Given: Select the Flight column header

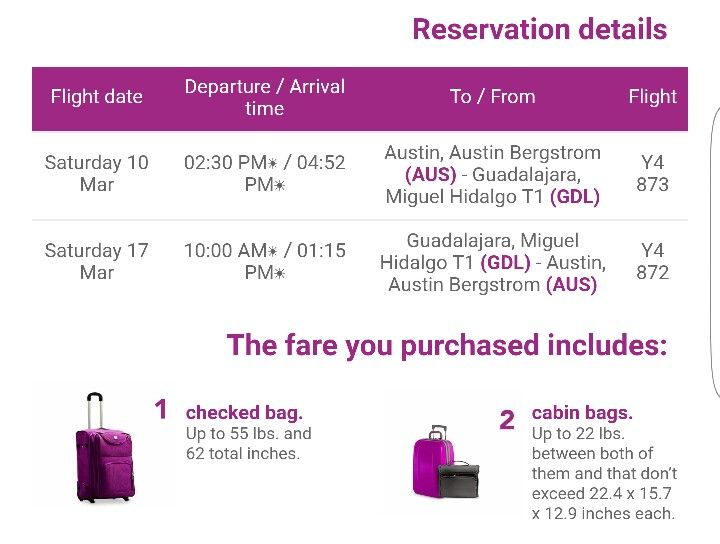Looking at the screenshot, I should pos(652,97).
